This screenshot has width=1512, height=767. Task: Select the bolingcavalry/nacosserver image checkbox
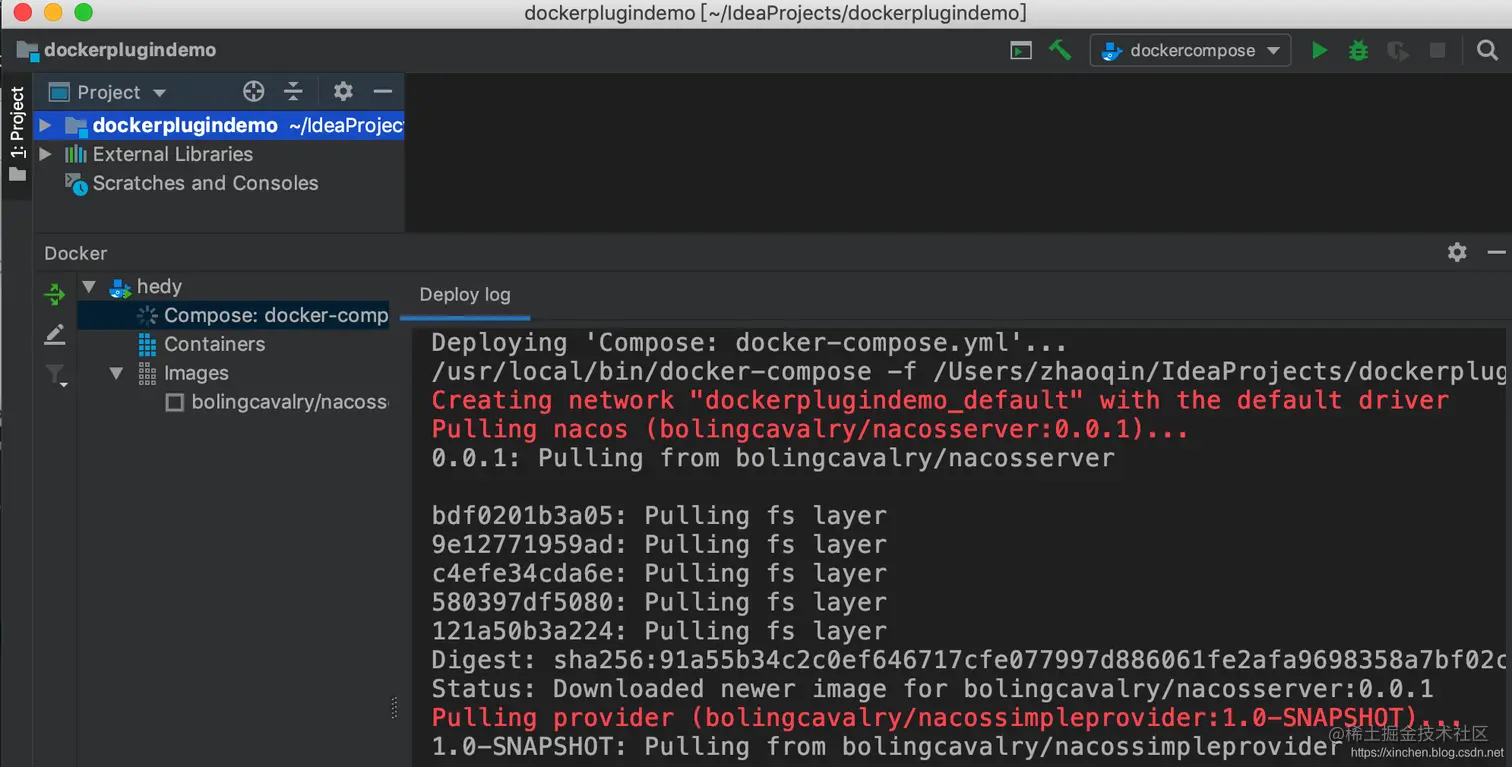tap(174, 402)
